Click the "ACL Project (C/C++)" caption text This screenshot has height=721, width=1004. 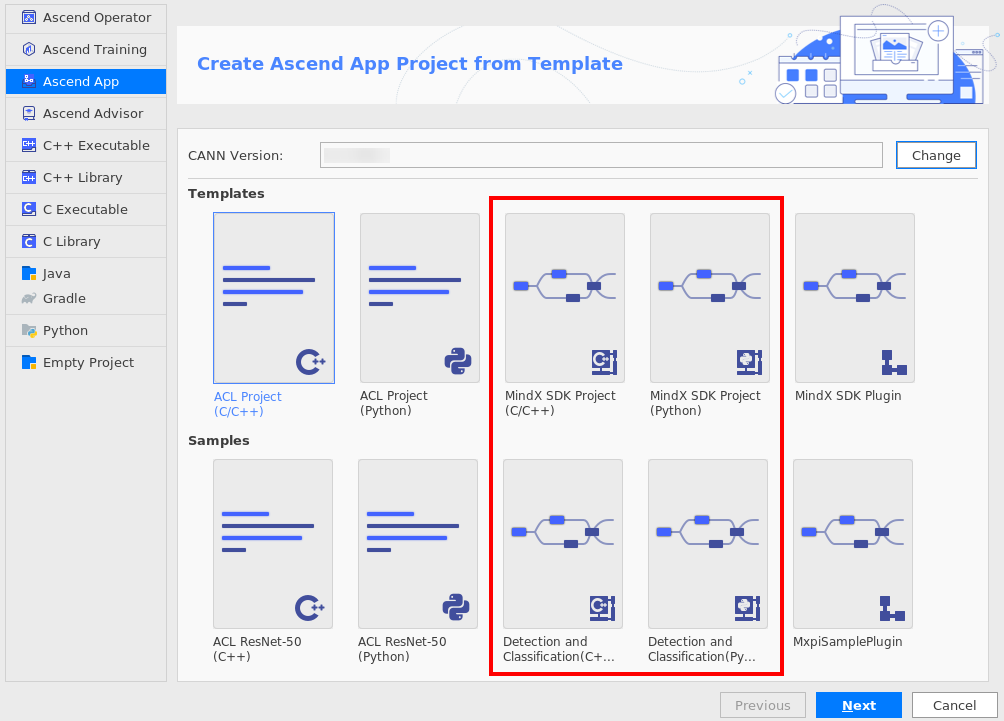248,404
